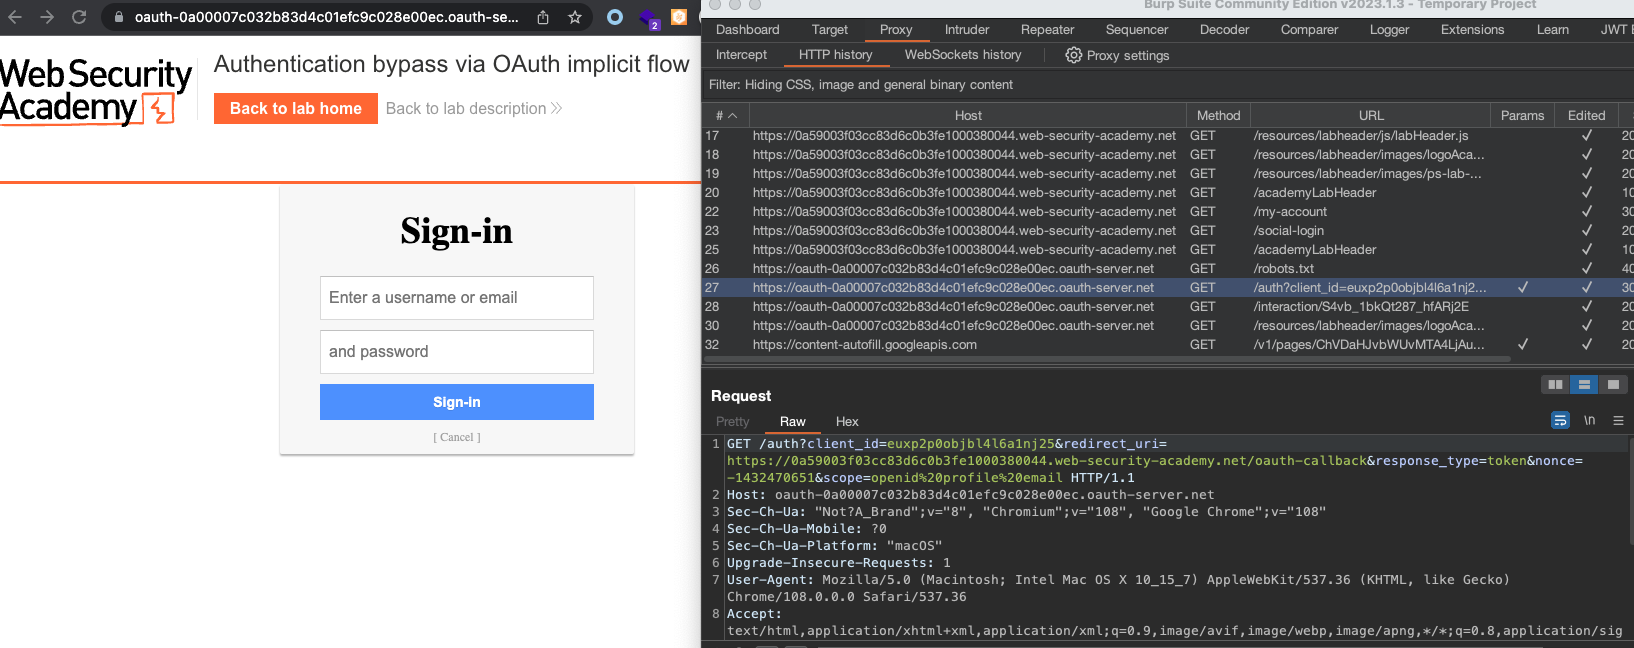Click the Web Security Academy logo
The height and width of the screenshot is (648, 1634).
pyautogui.click(x=96, y=91)
